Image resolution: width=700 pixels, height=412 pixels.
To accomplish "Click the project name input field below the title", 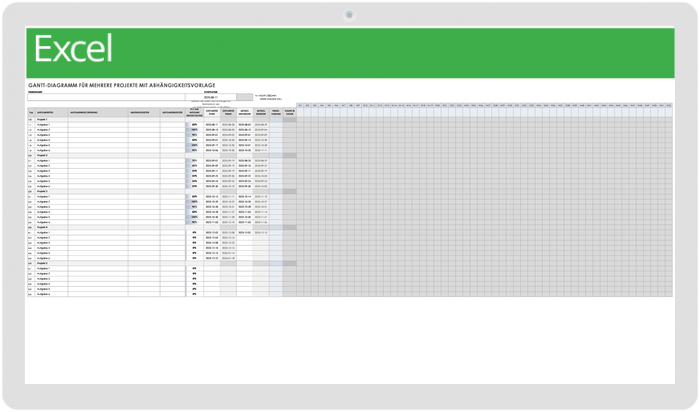I will (x=106, y=97).
